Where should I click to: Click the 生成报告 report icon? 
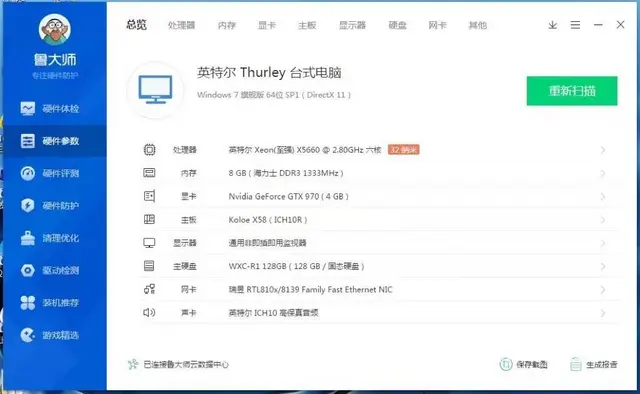576,364
